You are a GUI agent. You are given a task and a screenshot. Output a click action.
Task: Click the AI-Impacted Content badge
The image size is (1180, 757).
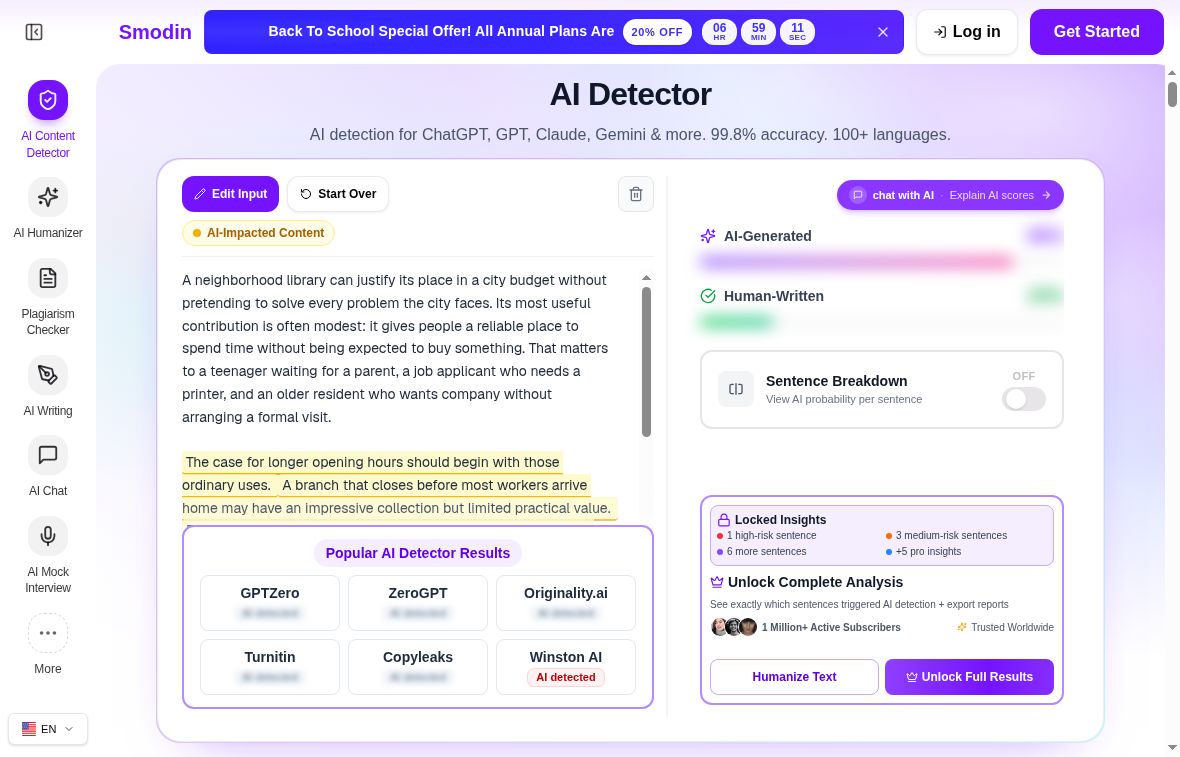coord(258,233)
